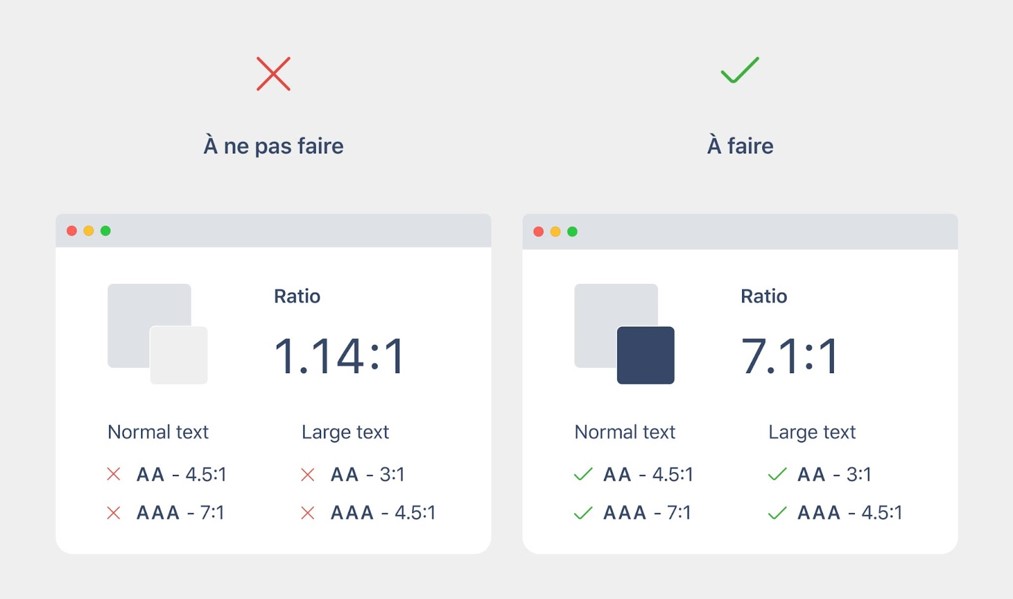
Task: Click the À ne pas faire heading
Action: [273, 146]
